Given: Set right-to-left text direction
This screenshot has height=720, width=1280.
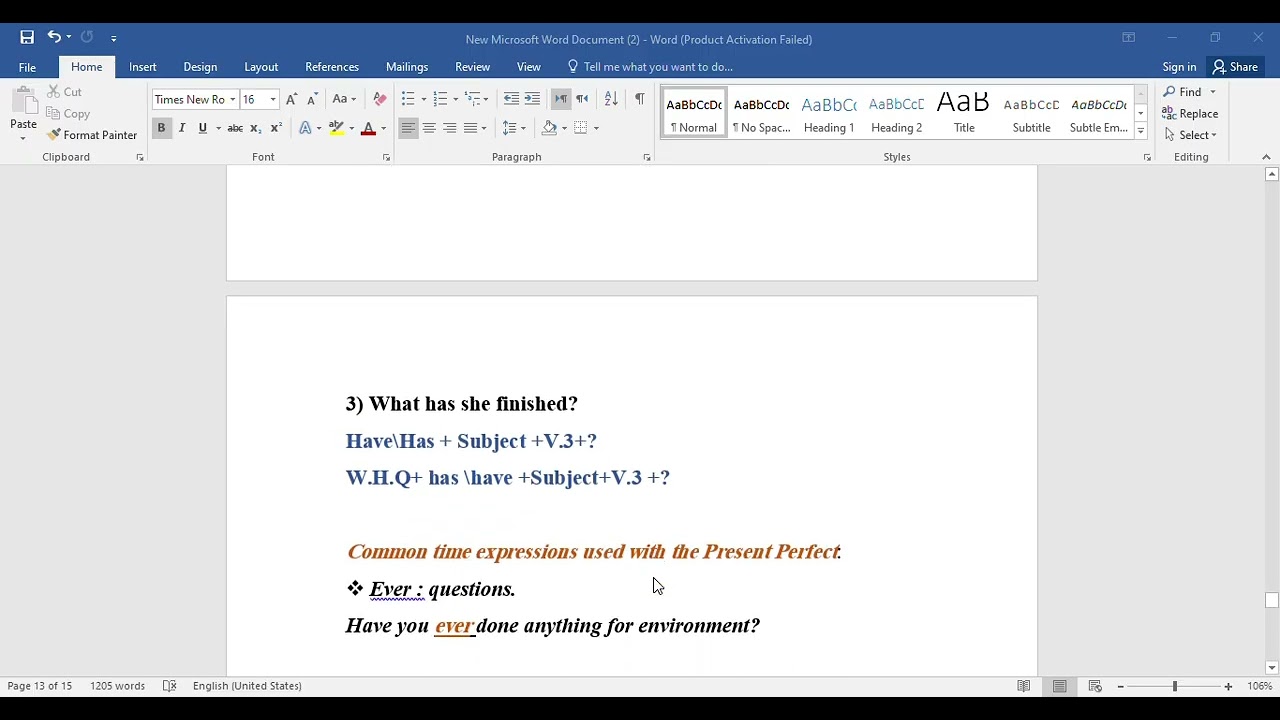Looking at the screenshot, I should point(582,99).
